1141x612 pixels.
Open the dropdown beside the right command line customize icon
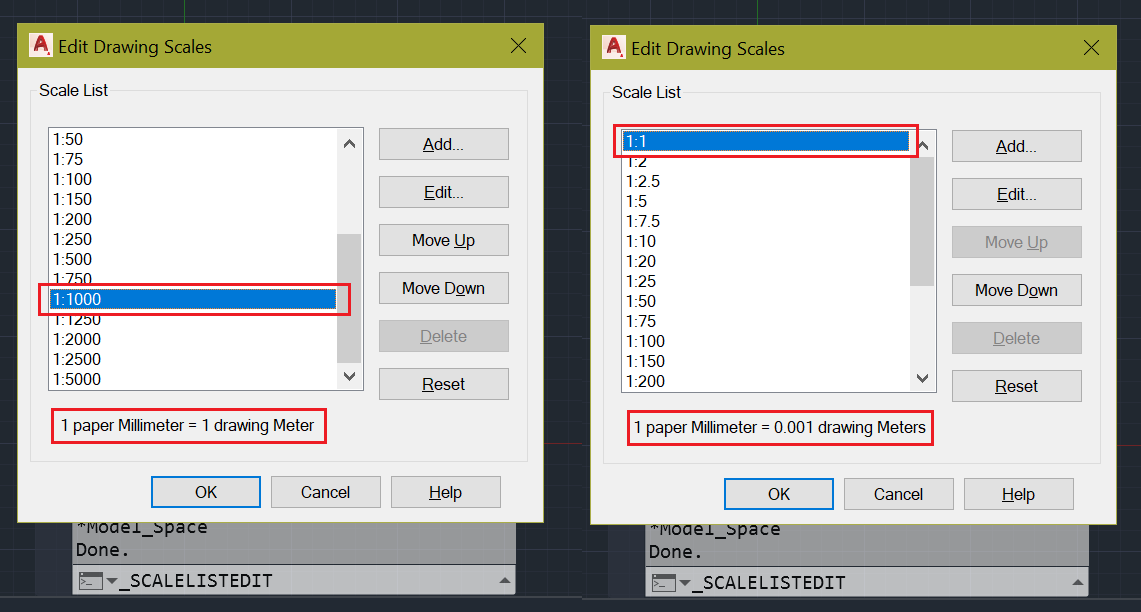point(685,580)
